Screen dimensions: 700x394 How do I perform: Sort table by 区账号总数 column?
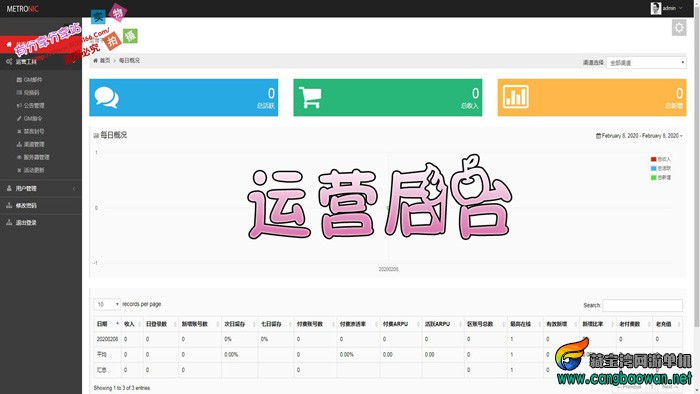pyautogui.click(x=486, y=324)
